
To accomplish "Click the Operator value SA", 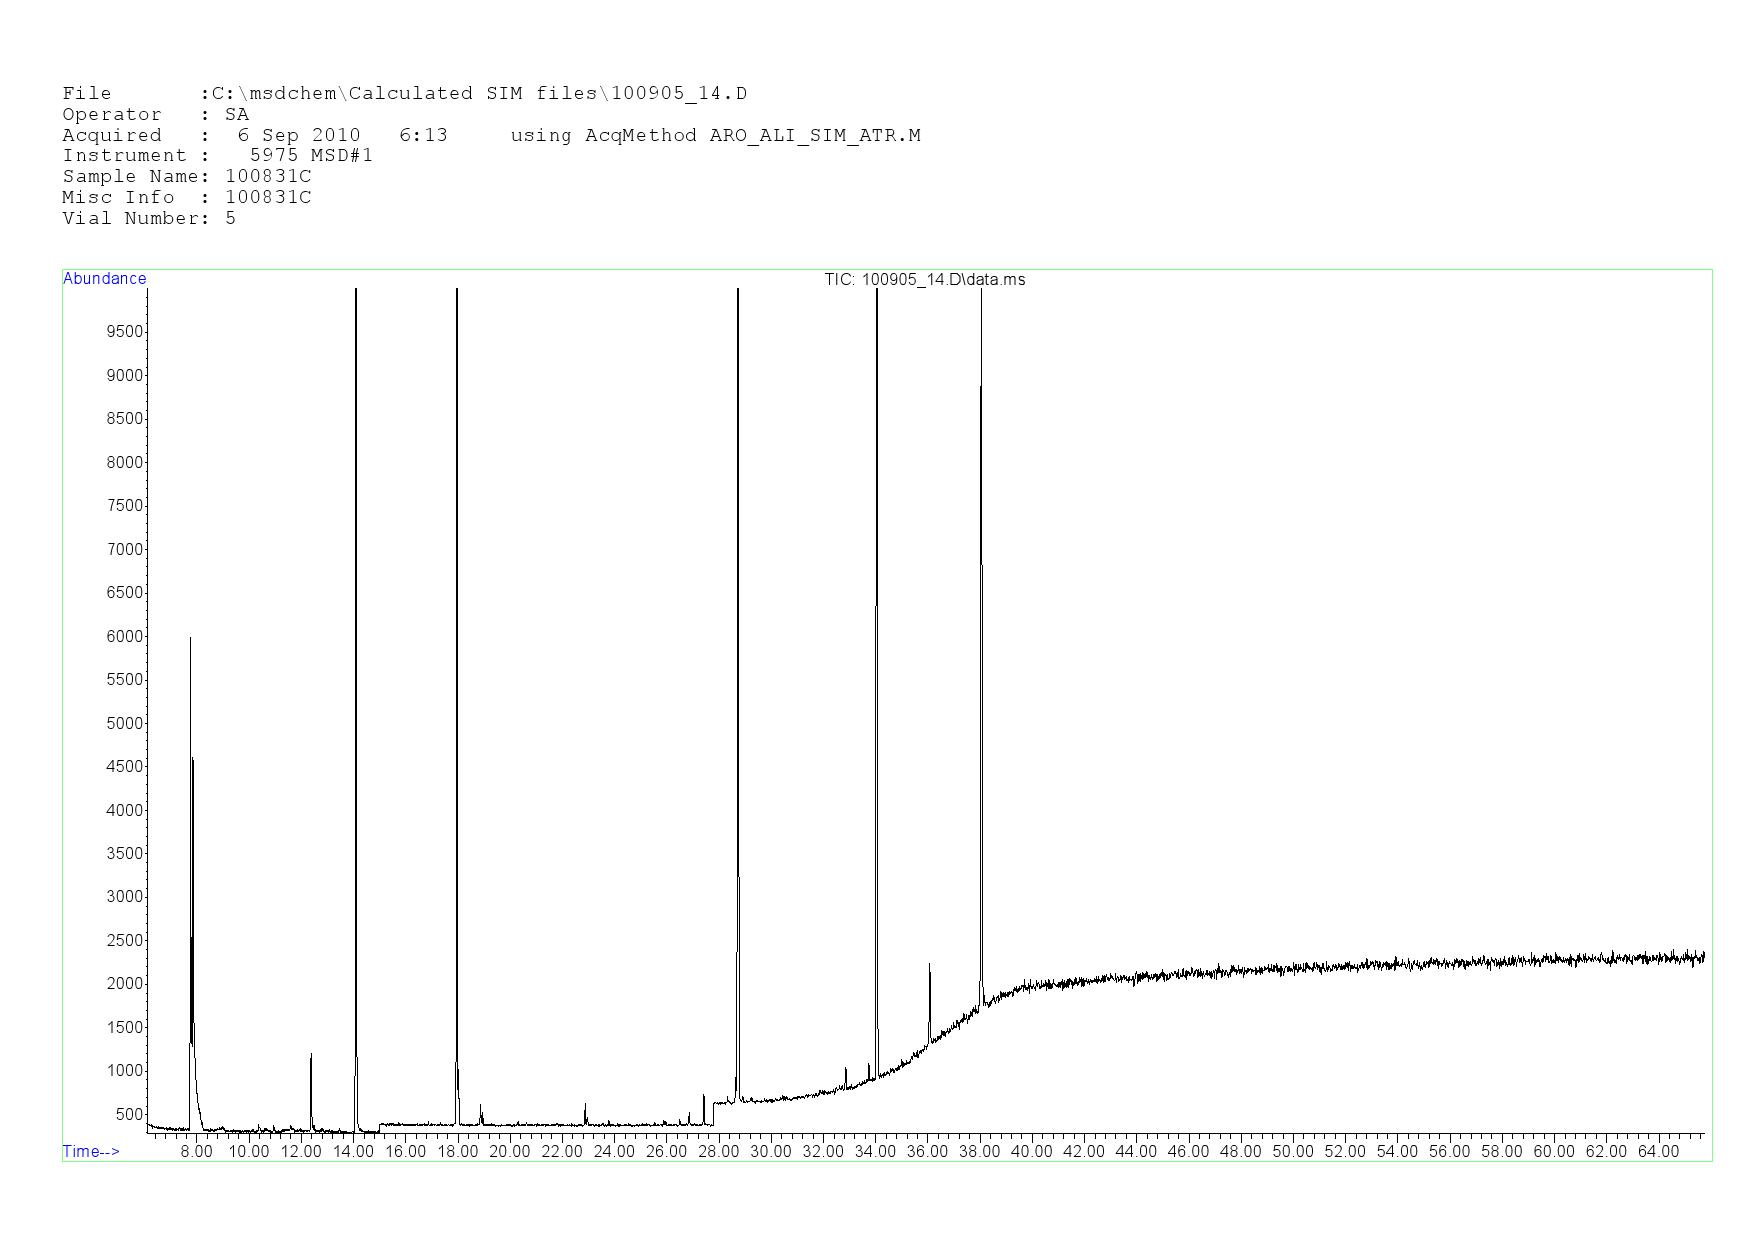I will pos(237,115).
